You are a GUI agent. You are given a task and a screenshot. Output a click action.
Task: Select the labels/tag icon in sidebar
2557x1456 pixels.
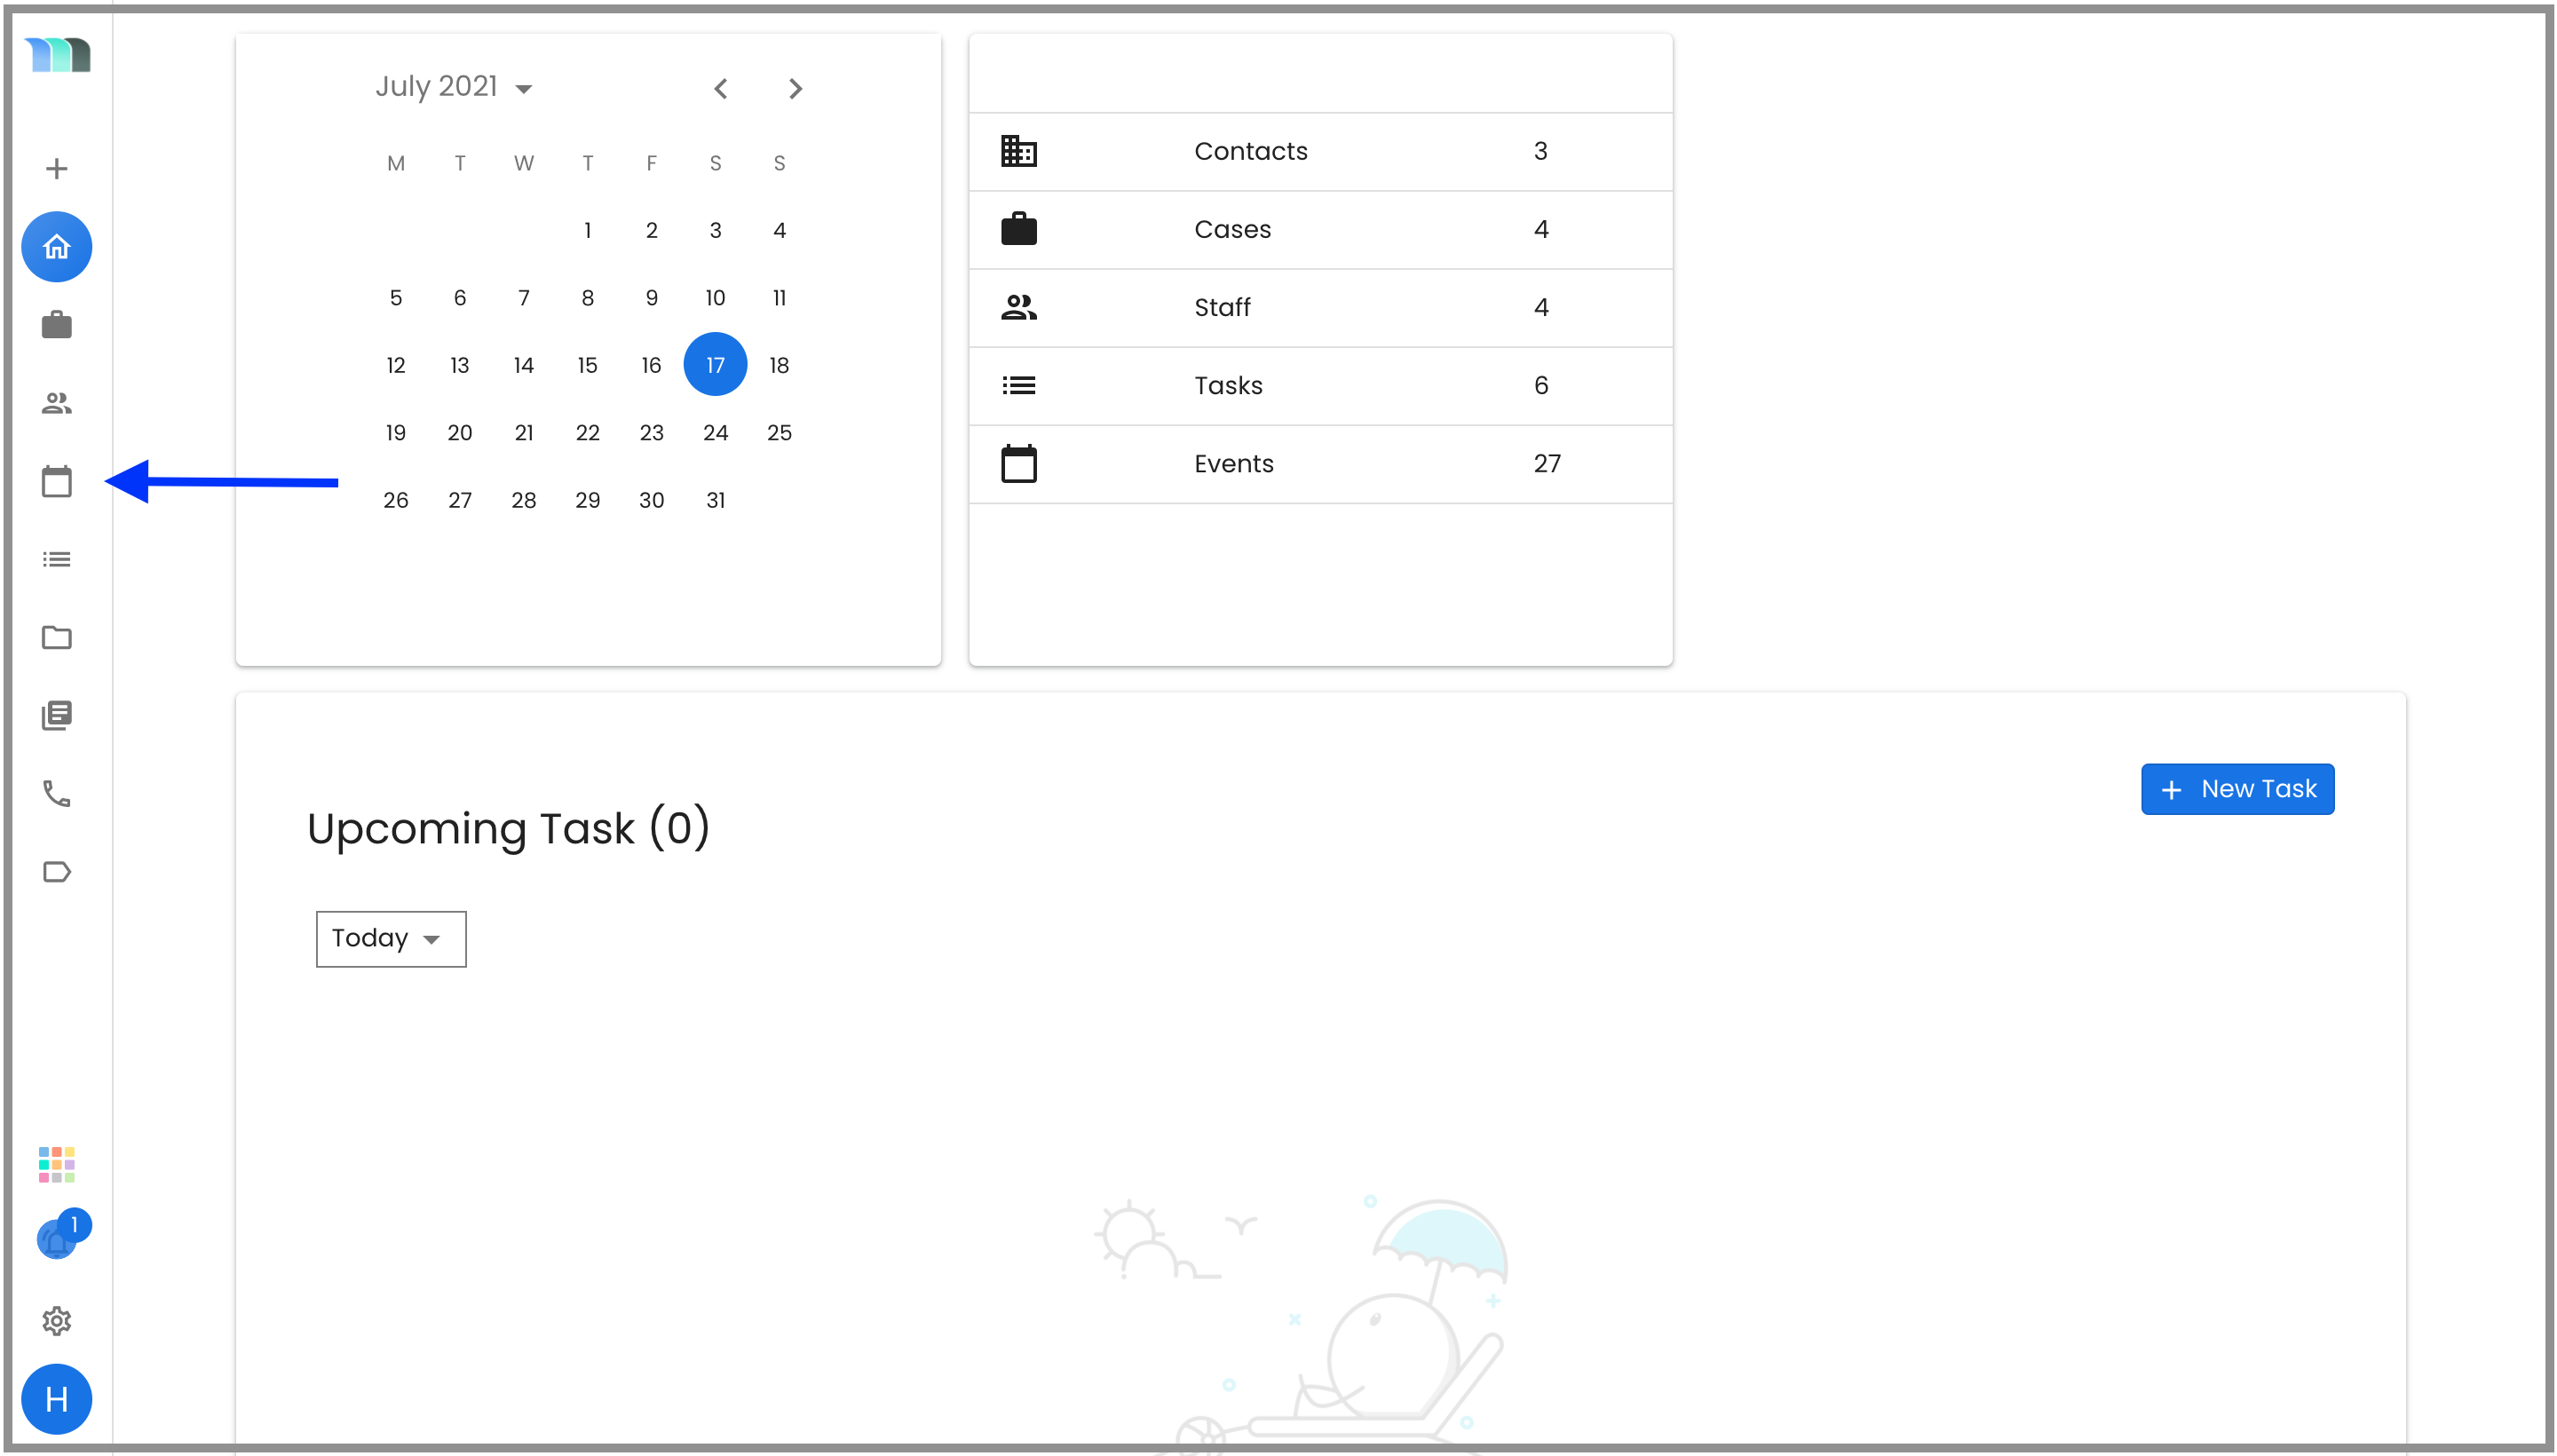point(56,873)
